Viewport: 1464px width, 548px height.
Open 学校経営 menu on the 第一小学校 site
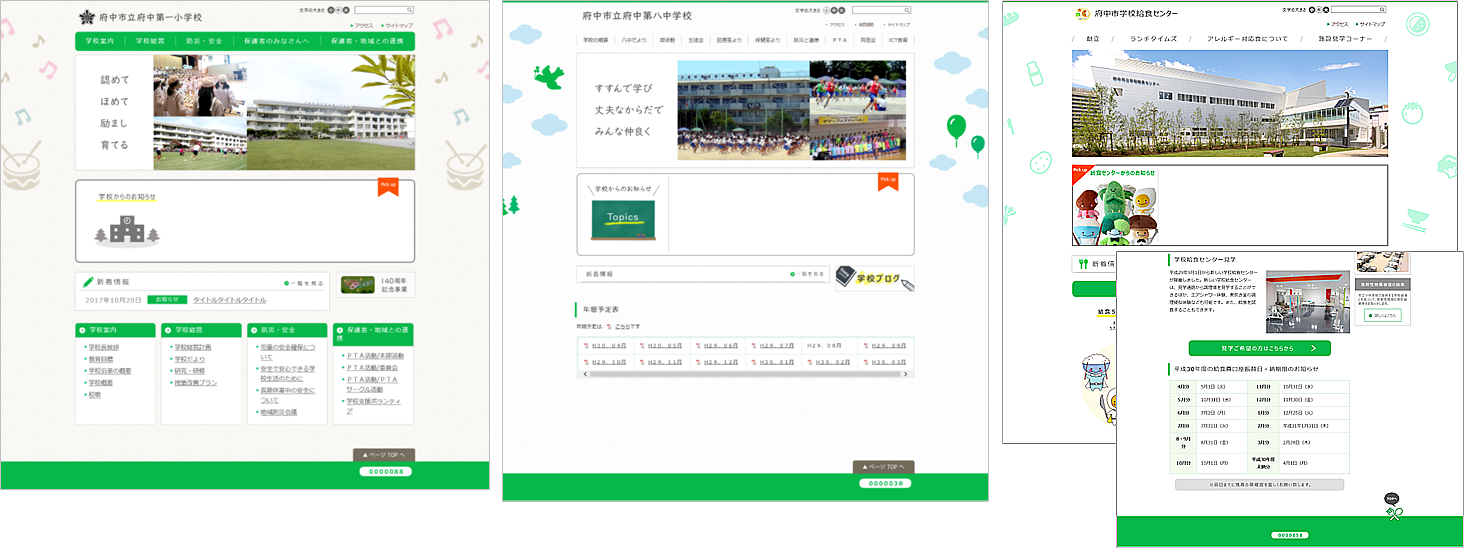150,41
